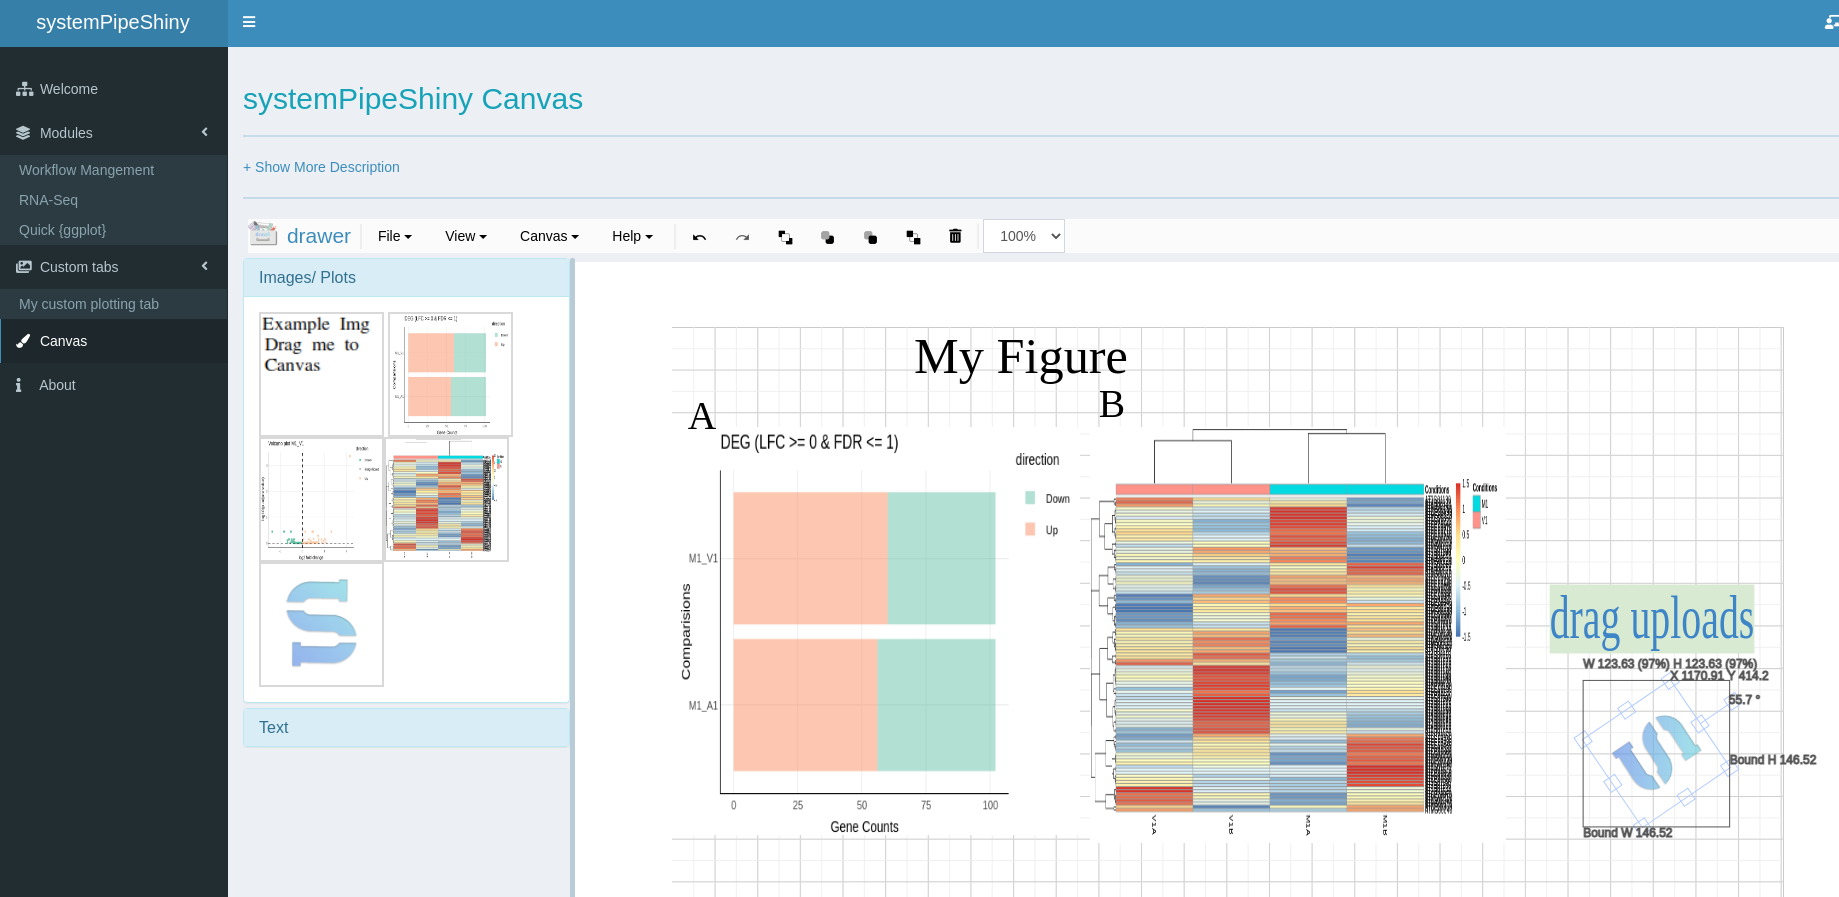Click the undo arrow icon
1839x897 pixels.
pos(699,237)
